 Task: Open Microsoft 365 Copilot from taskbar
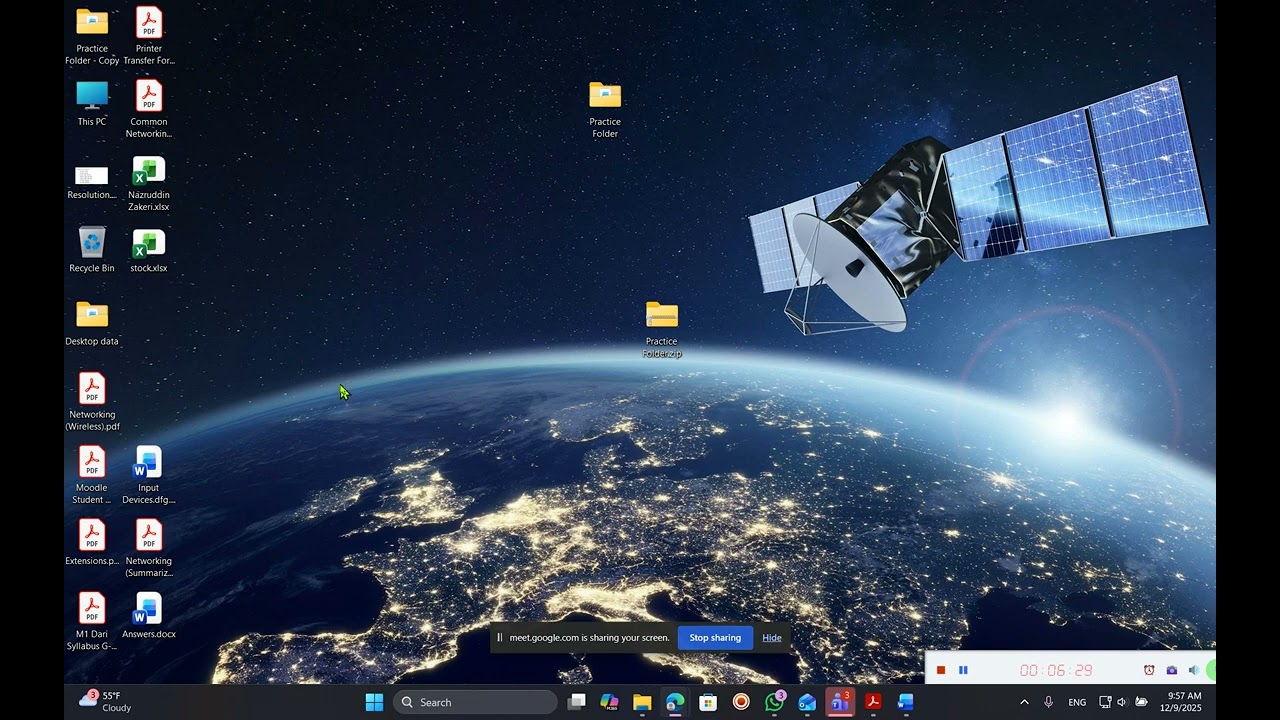[609, 702]
